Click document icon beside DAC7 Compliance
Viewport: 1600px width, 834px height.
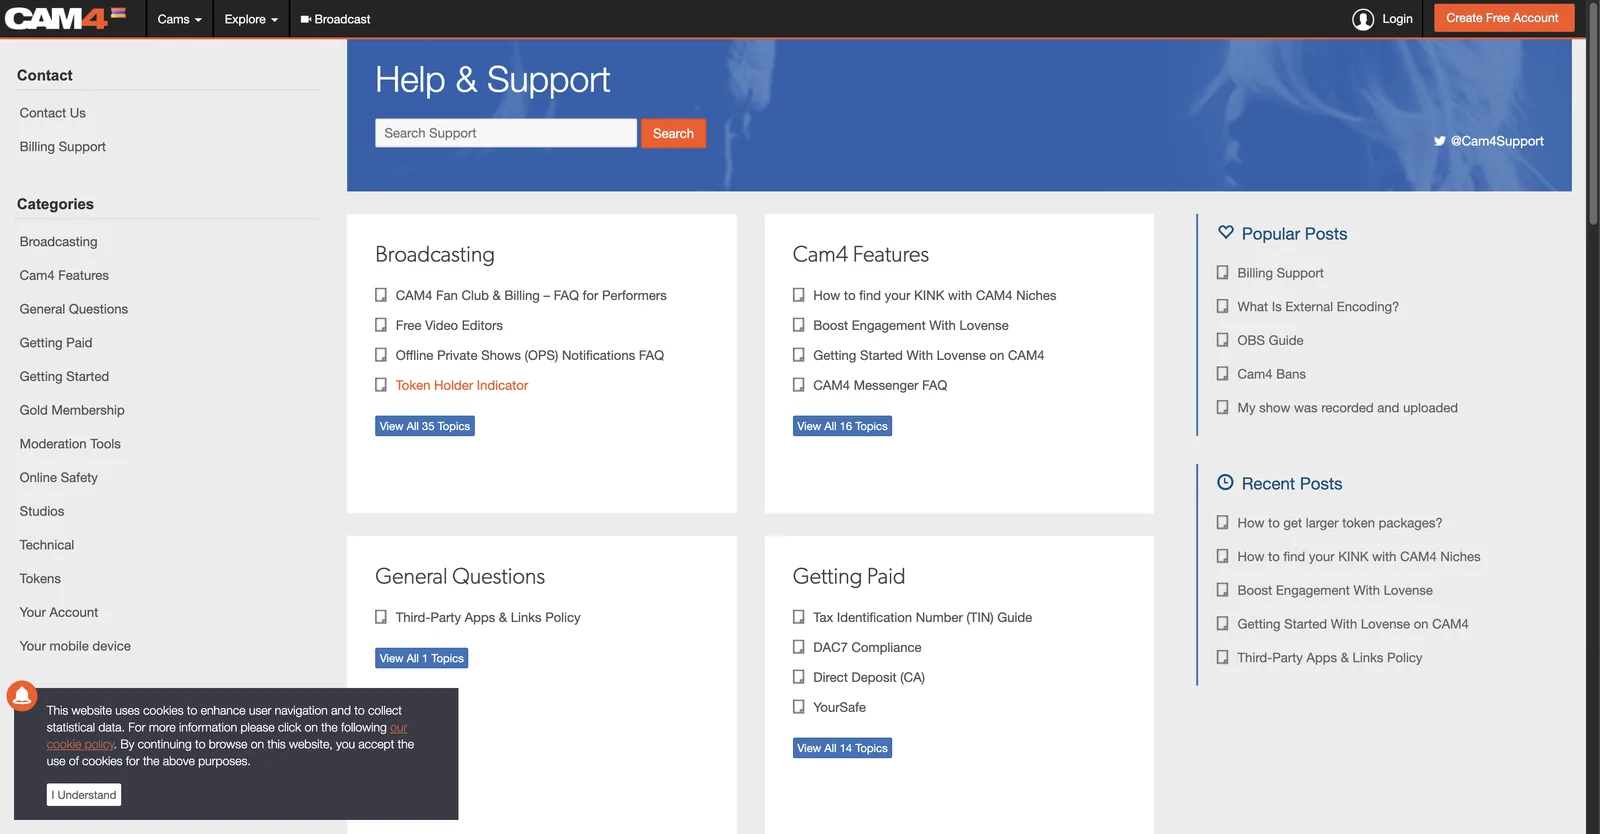tap(799, 647)
